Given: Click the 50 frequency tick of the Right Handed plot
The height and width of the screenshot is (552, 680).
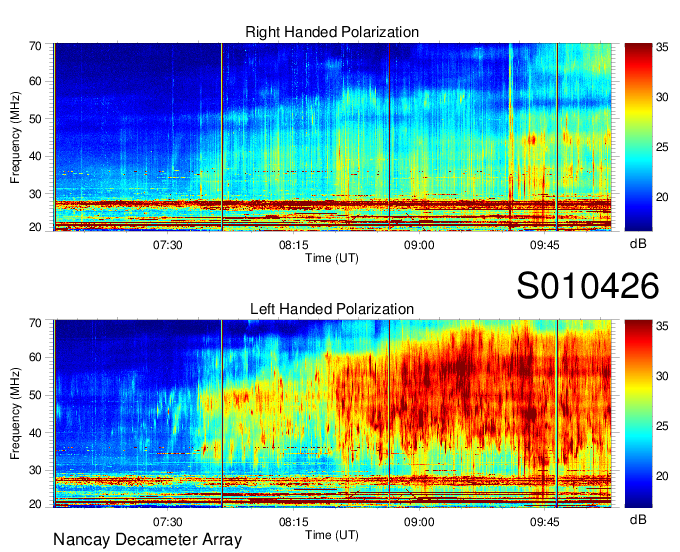Looking at the screenshot, I should 35,119.
